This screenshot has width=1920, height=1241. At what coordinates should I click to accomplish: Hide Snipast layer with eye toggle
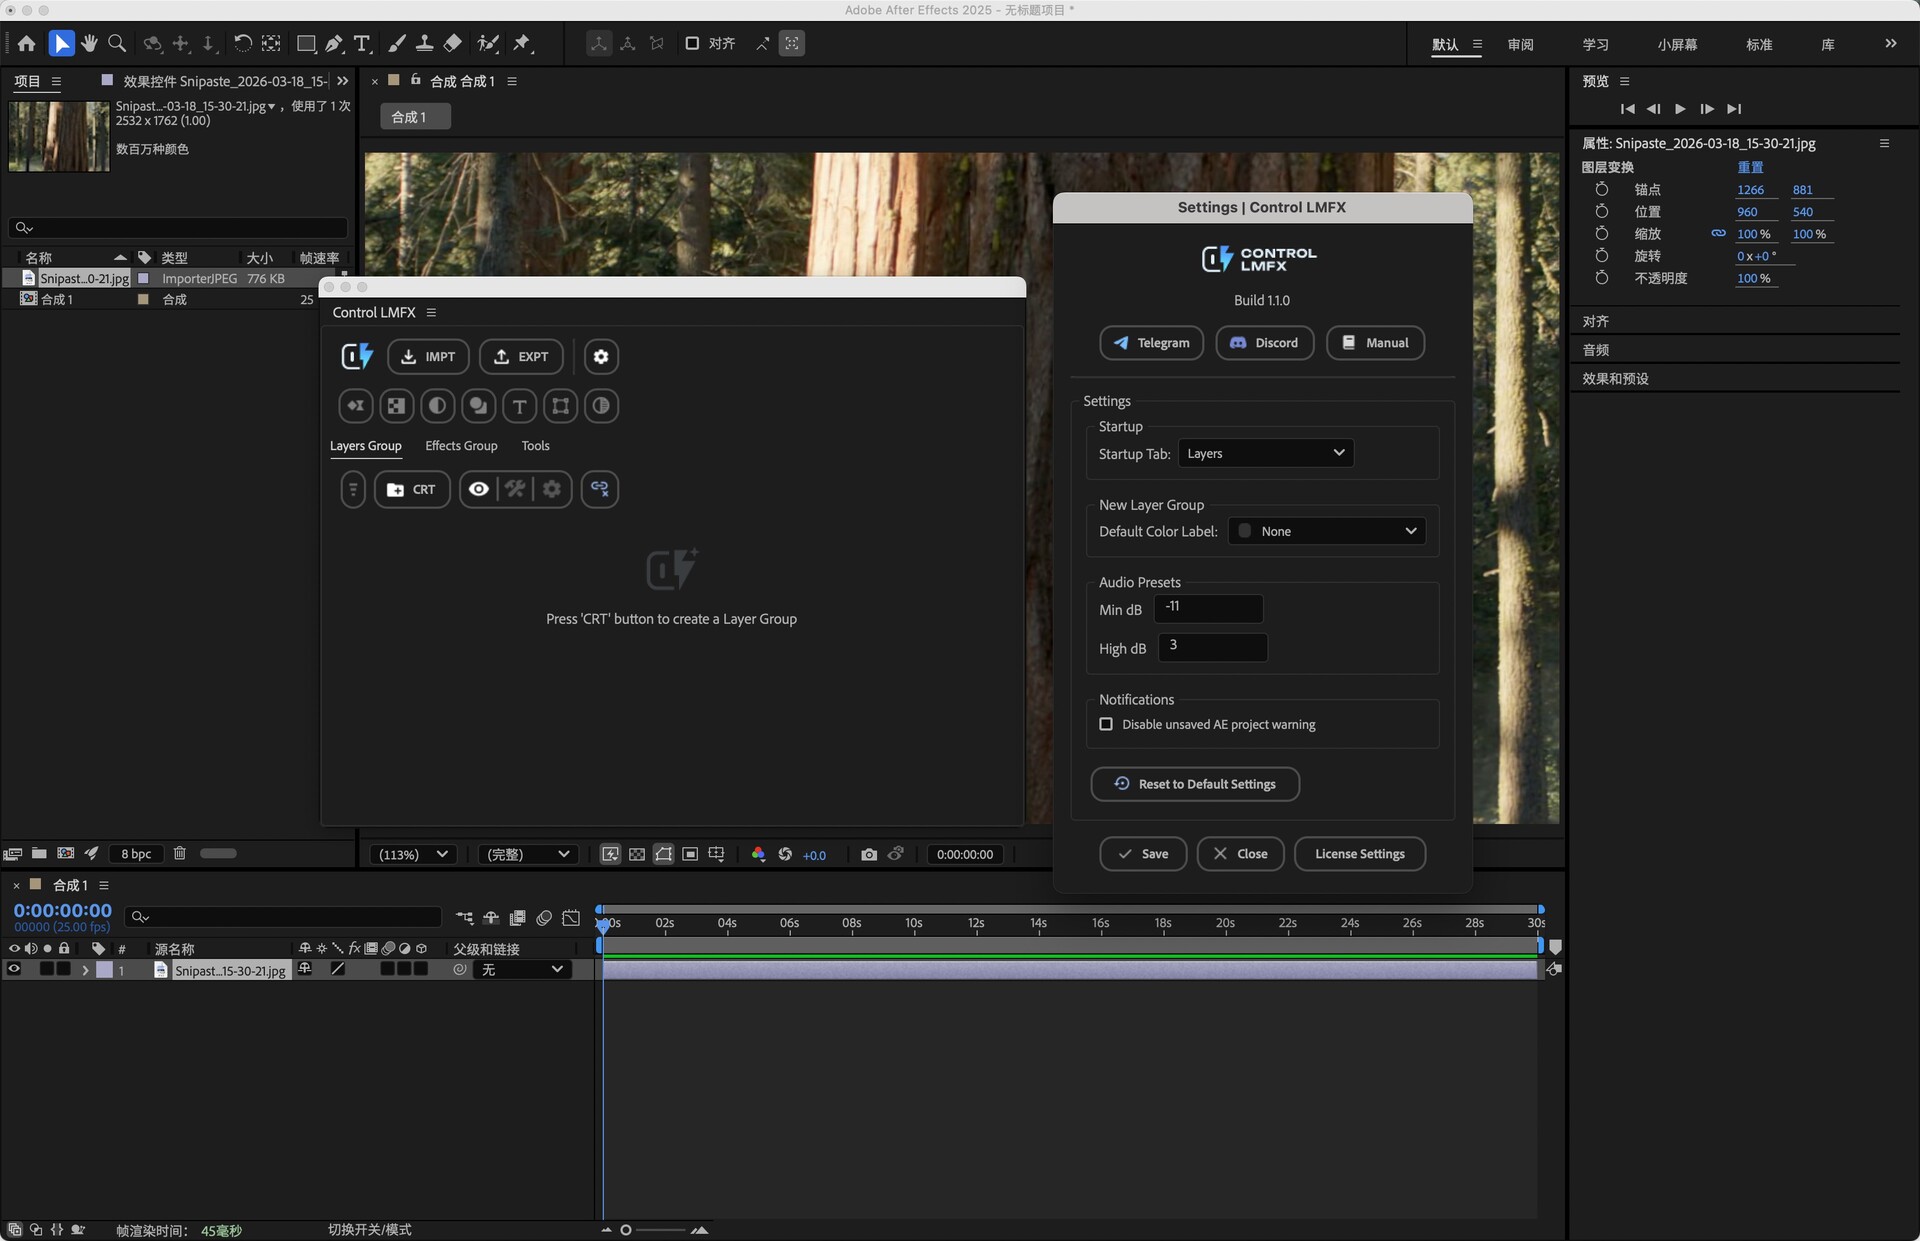[14, 969]
